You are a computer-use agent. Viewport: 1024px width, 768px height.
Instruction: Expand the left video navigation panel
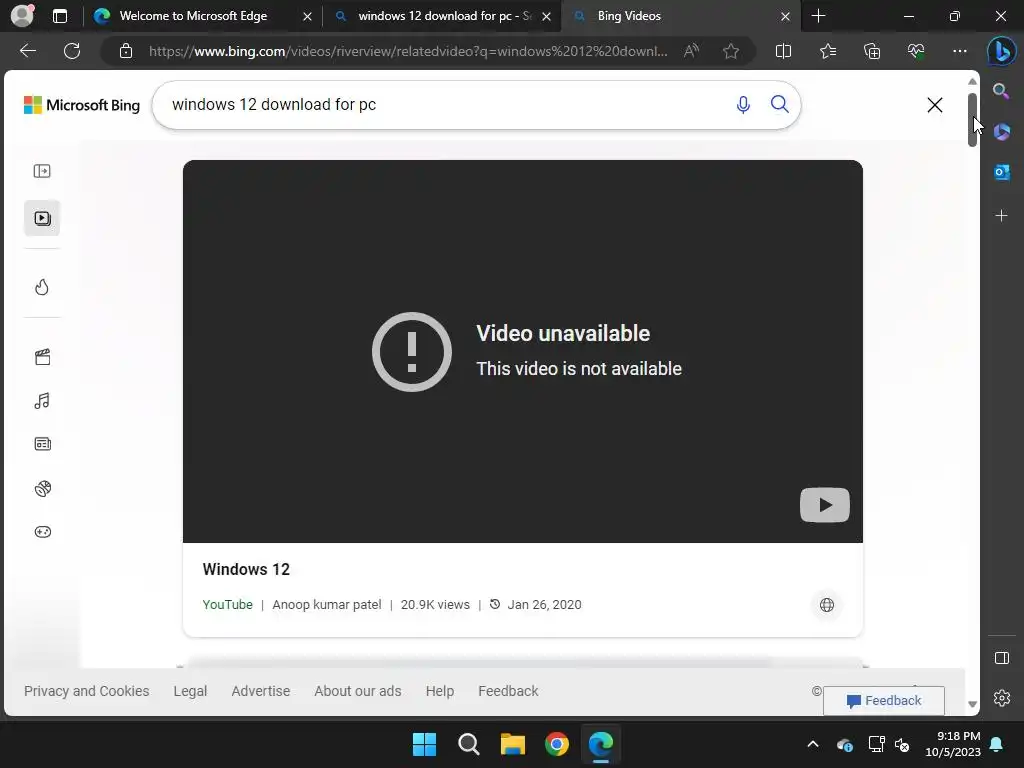point(42,171)
